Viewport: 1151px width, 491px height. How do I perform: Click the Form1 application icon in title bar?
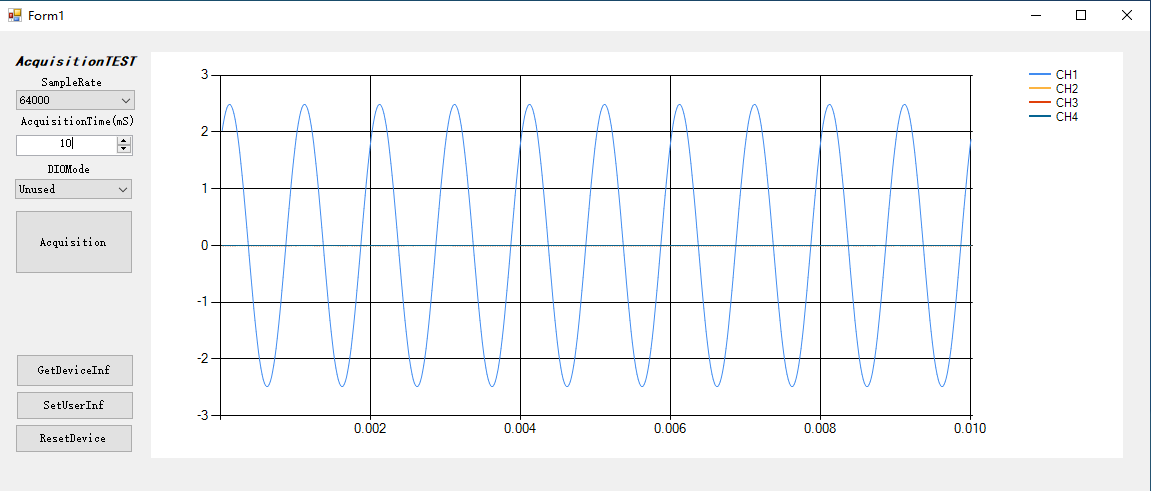coord(15,15)
